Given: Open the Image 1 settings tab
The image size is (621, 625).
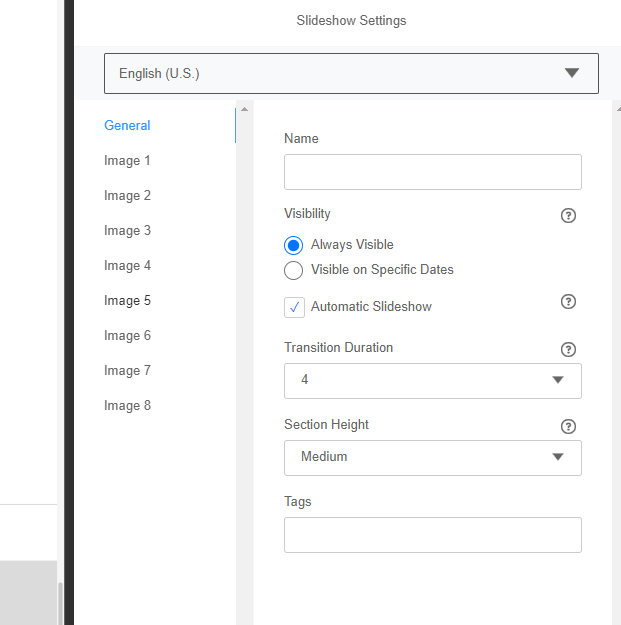Looking at the screenshot, I should [x=127, y=161].
